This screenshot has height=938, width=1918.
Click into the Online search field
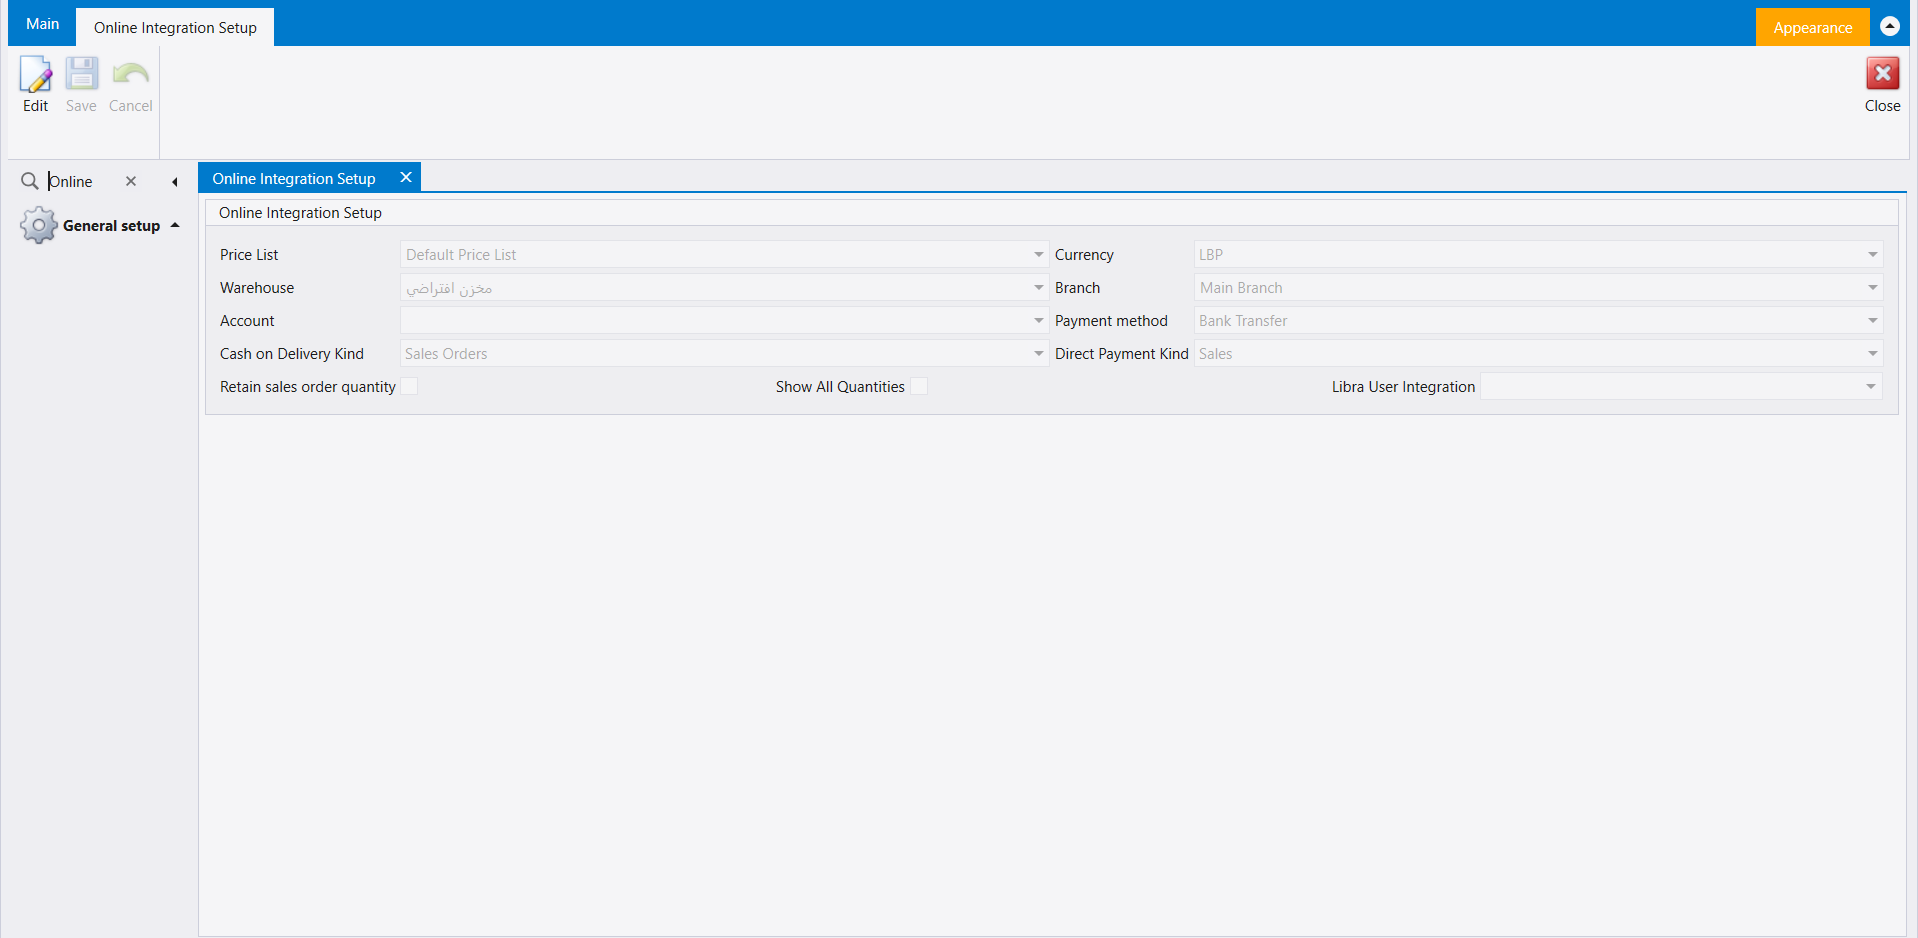click(x=82, y=181)
